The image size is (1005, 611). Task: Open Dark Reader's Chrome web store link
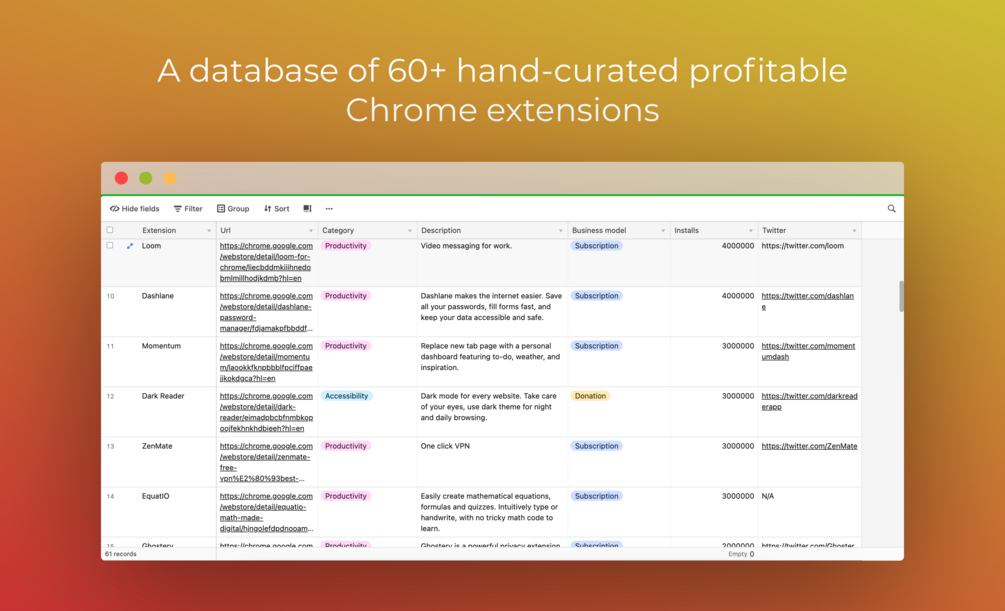tap(266, 412)
